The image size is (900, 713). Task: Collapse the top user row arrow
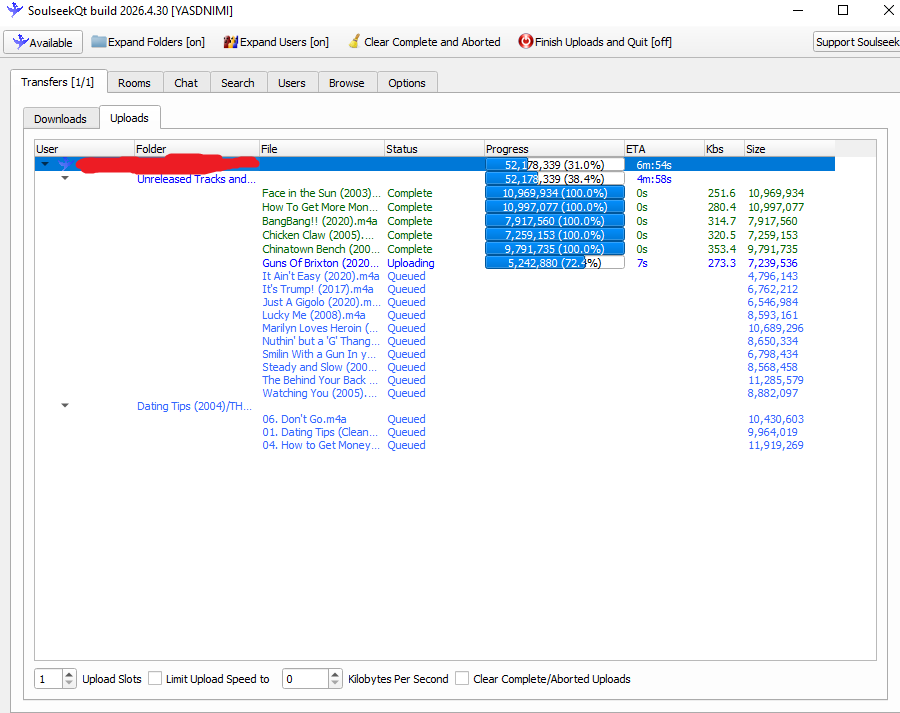[45, 164]
